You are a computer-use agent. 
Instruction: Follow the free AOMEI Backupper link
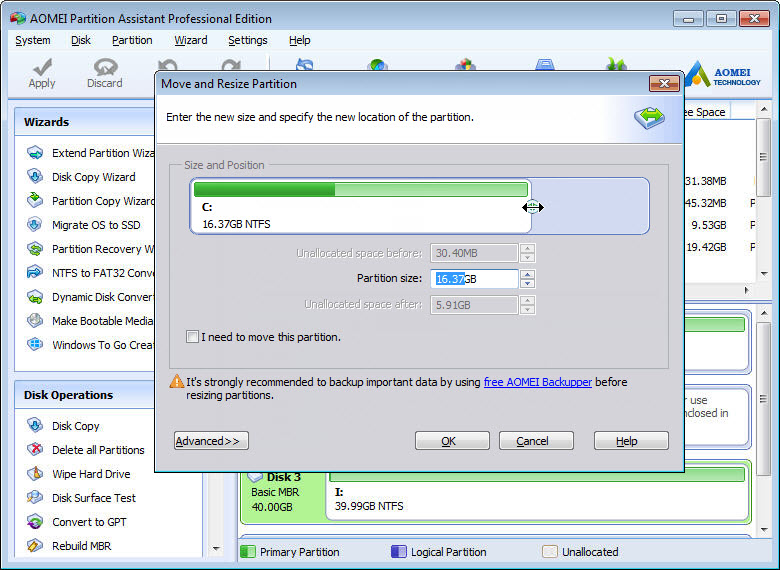pos(538,382)
